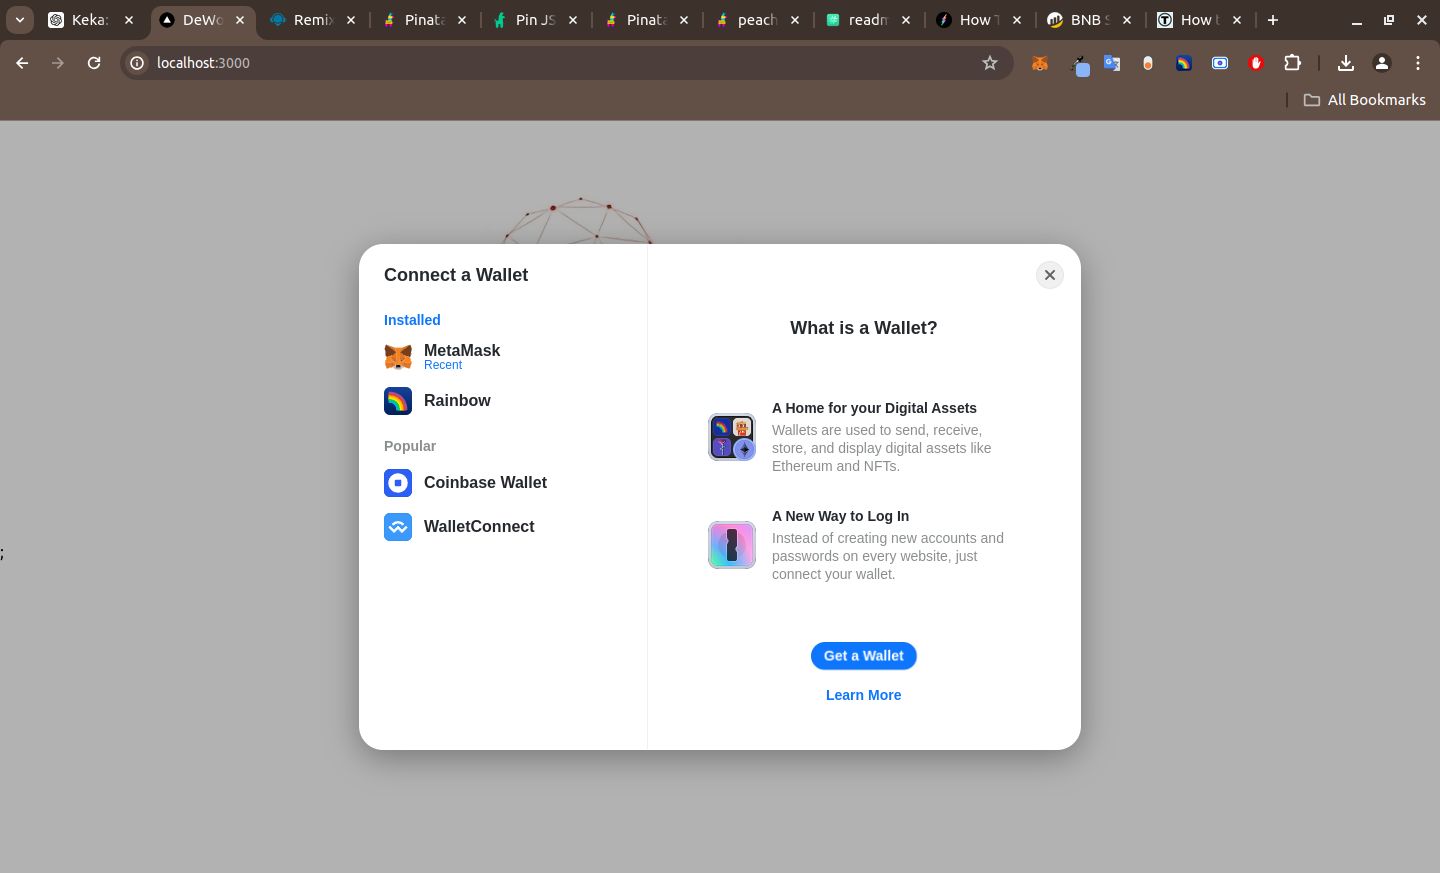
Task: Open the Chrome profile avatar menu
Action: (1382, 63)
